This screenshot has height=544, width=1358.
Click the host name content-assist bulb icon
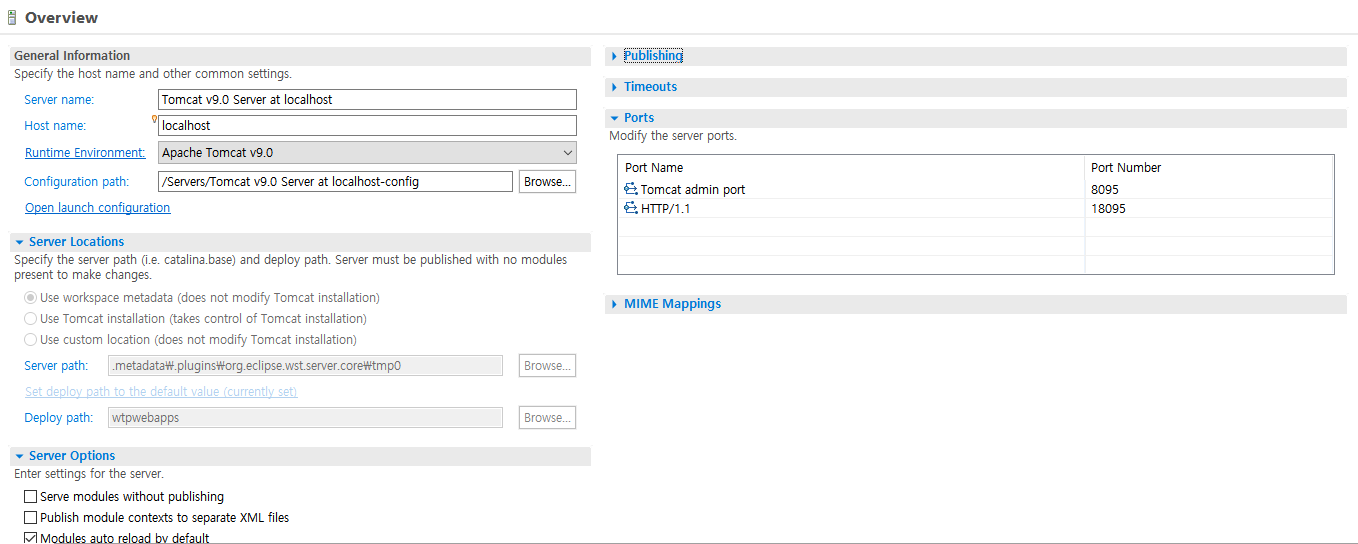[155, 119]
